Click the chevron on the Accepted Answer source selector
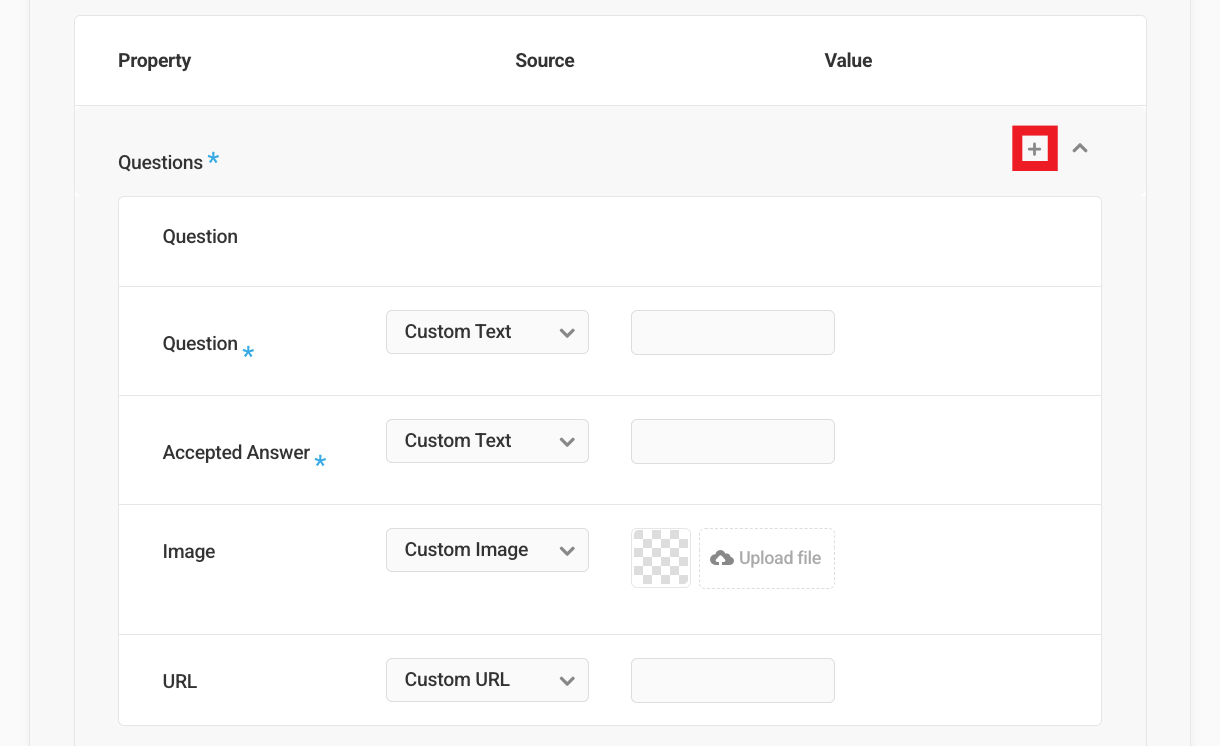Image resolution: width=1220 pixels, height=746 pixels. (x=567, y=441)
